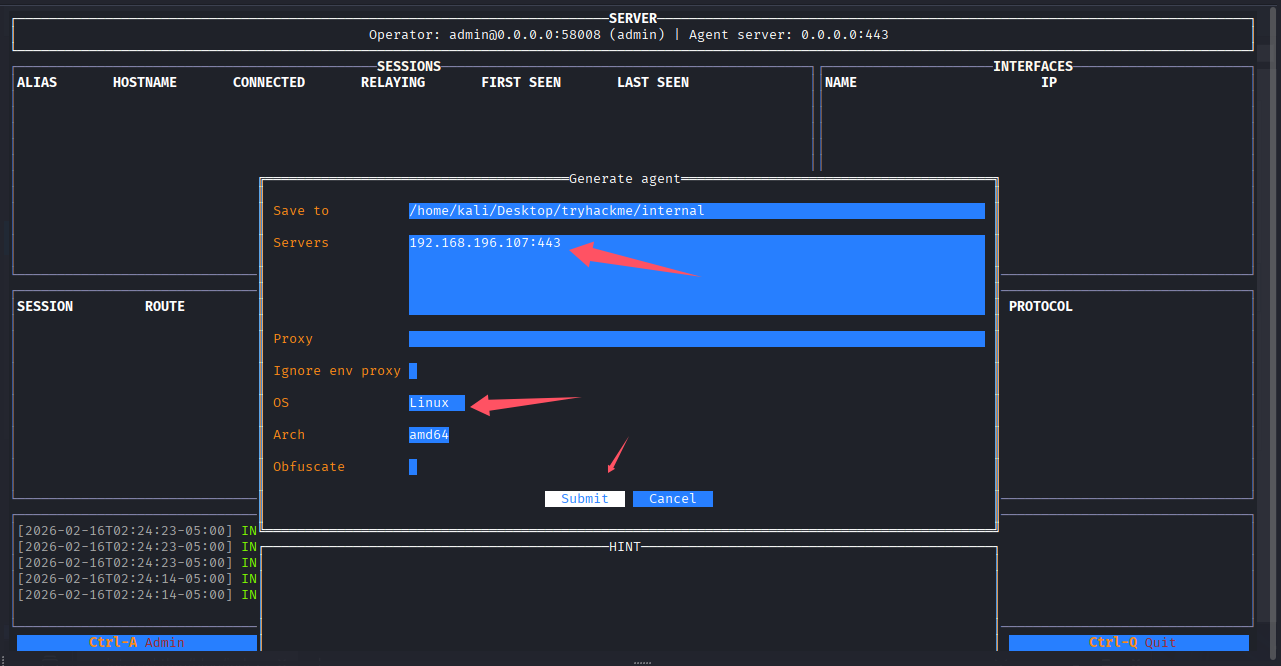The image size is (1281, 666).
Task: Click the Servers text area
Action: coord(696,275)
